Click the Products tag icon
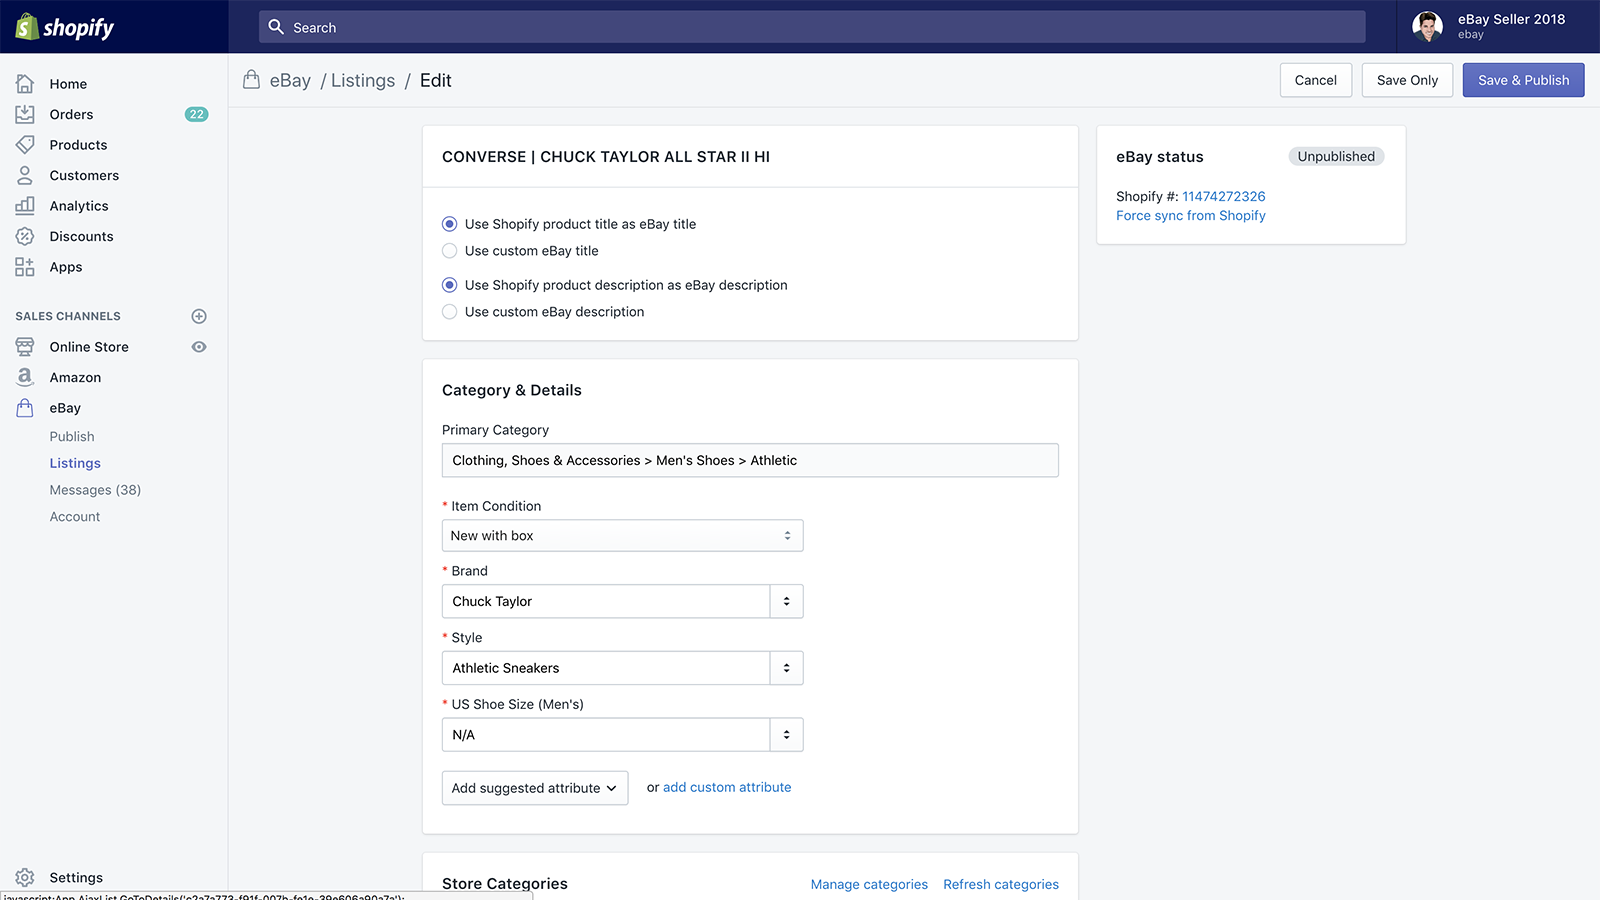The width and height of the screenshot is (1600, 900). (x=25, y=145)
